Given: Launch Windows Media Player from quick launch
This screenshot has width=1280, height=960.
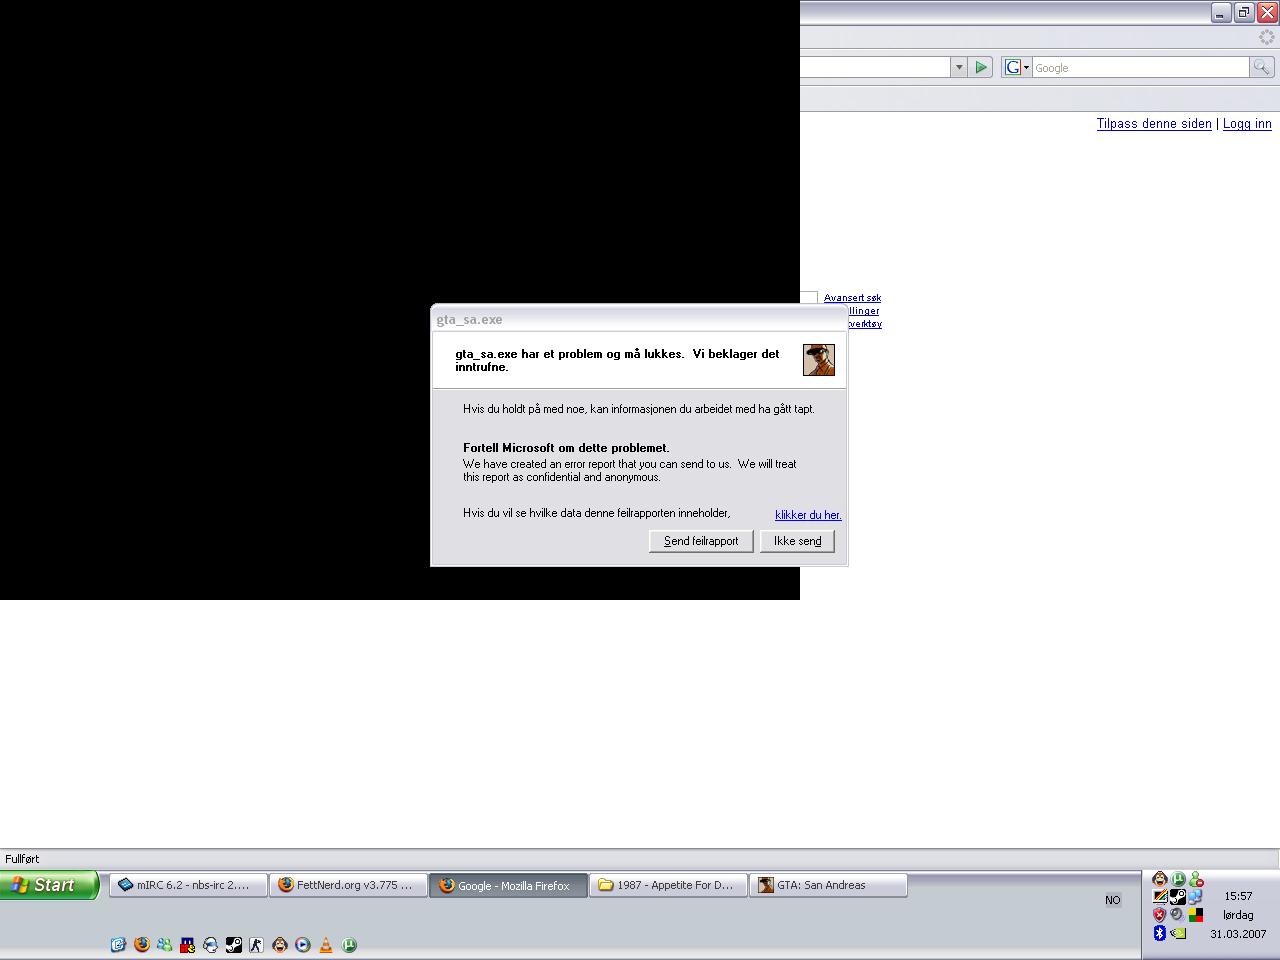Looking at the screenshot, I should click(302, 944).
